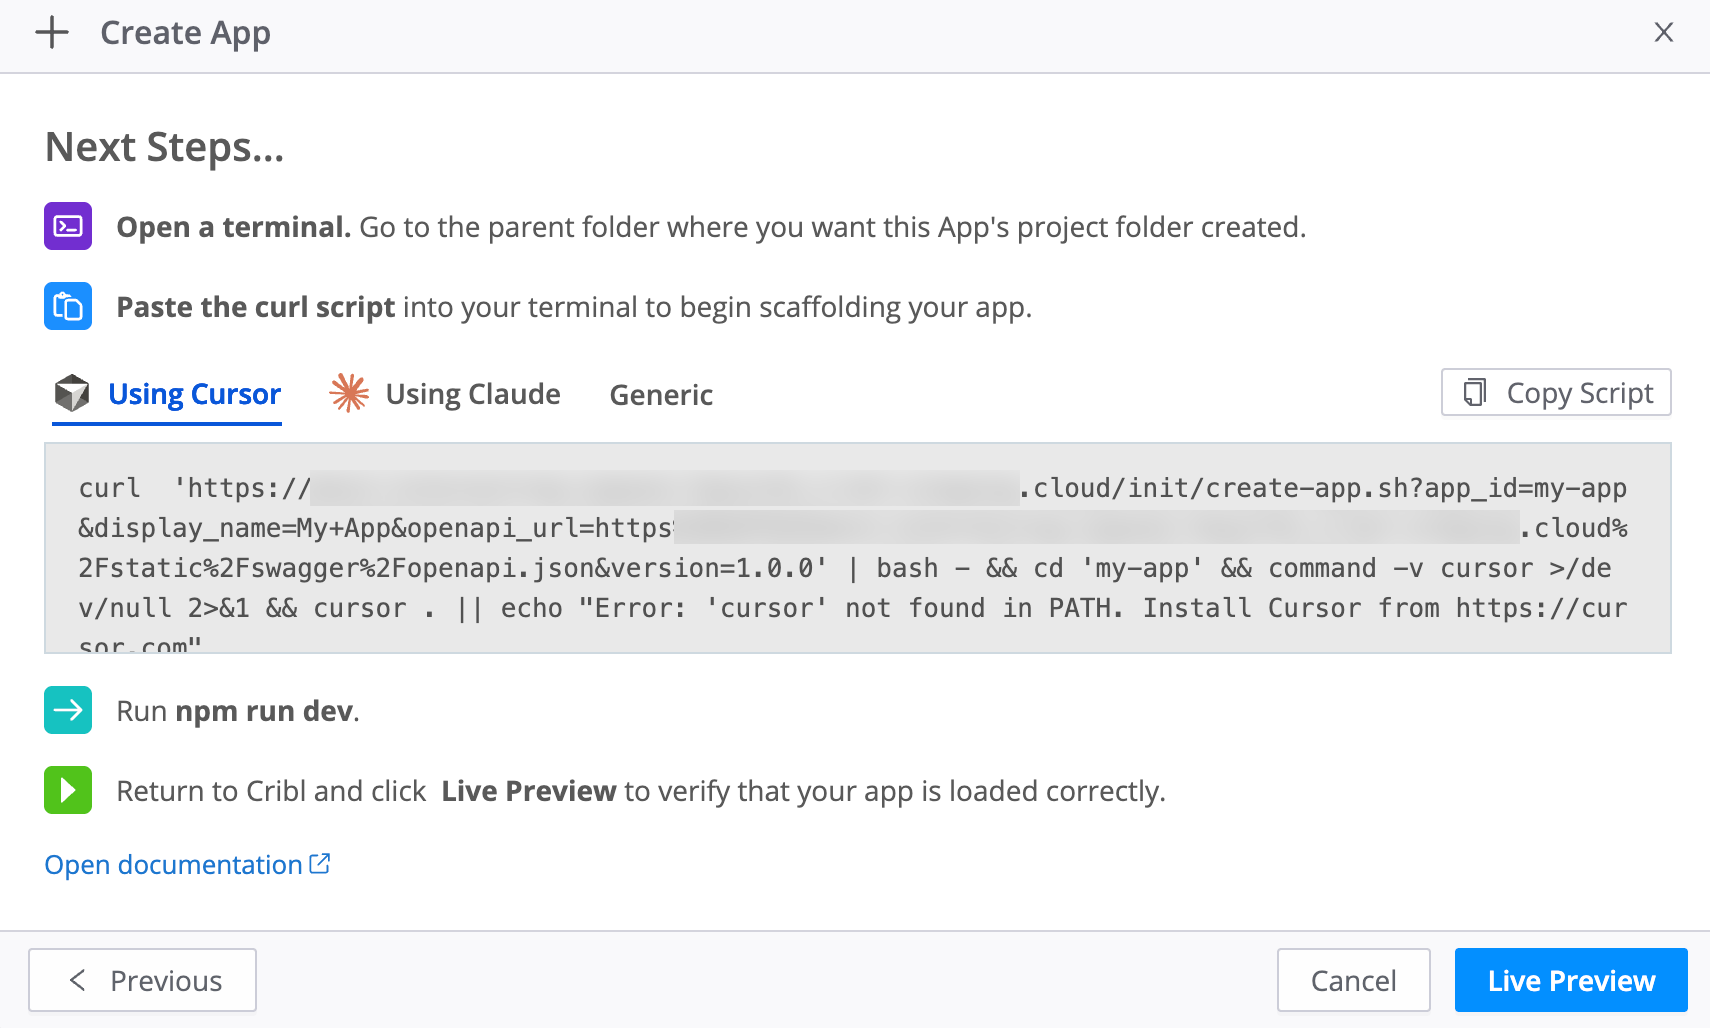Launch the blue Live Preview button
The height and width of the screenshot is (1028, 1710).
pos(1571,980)
